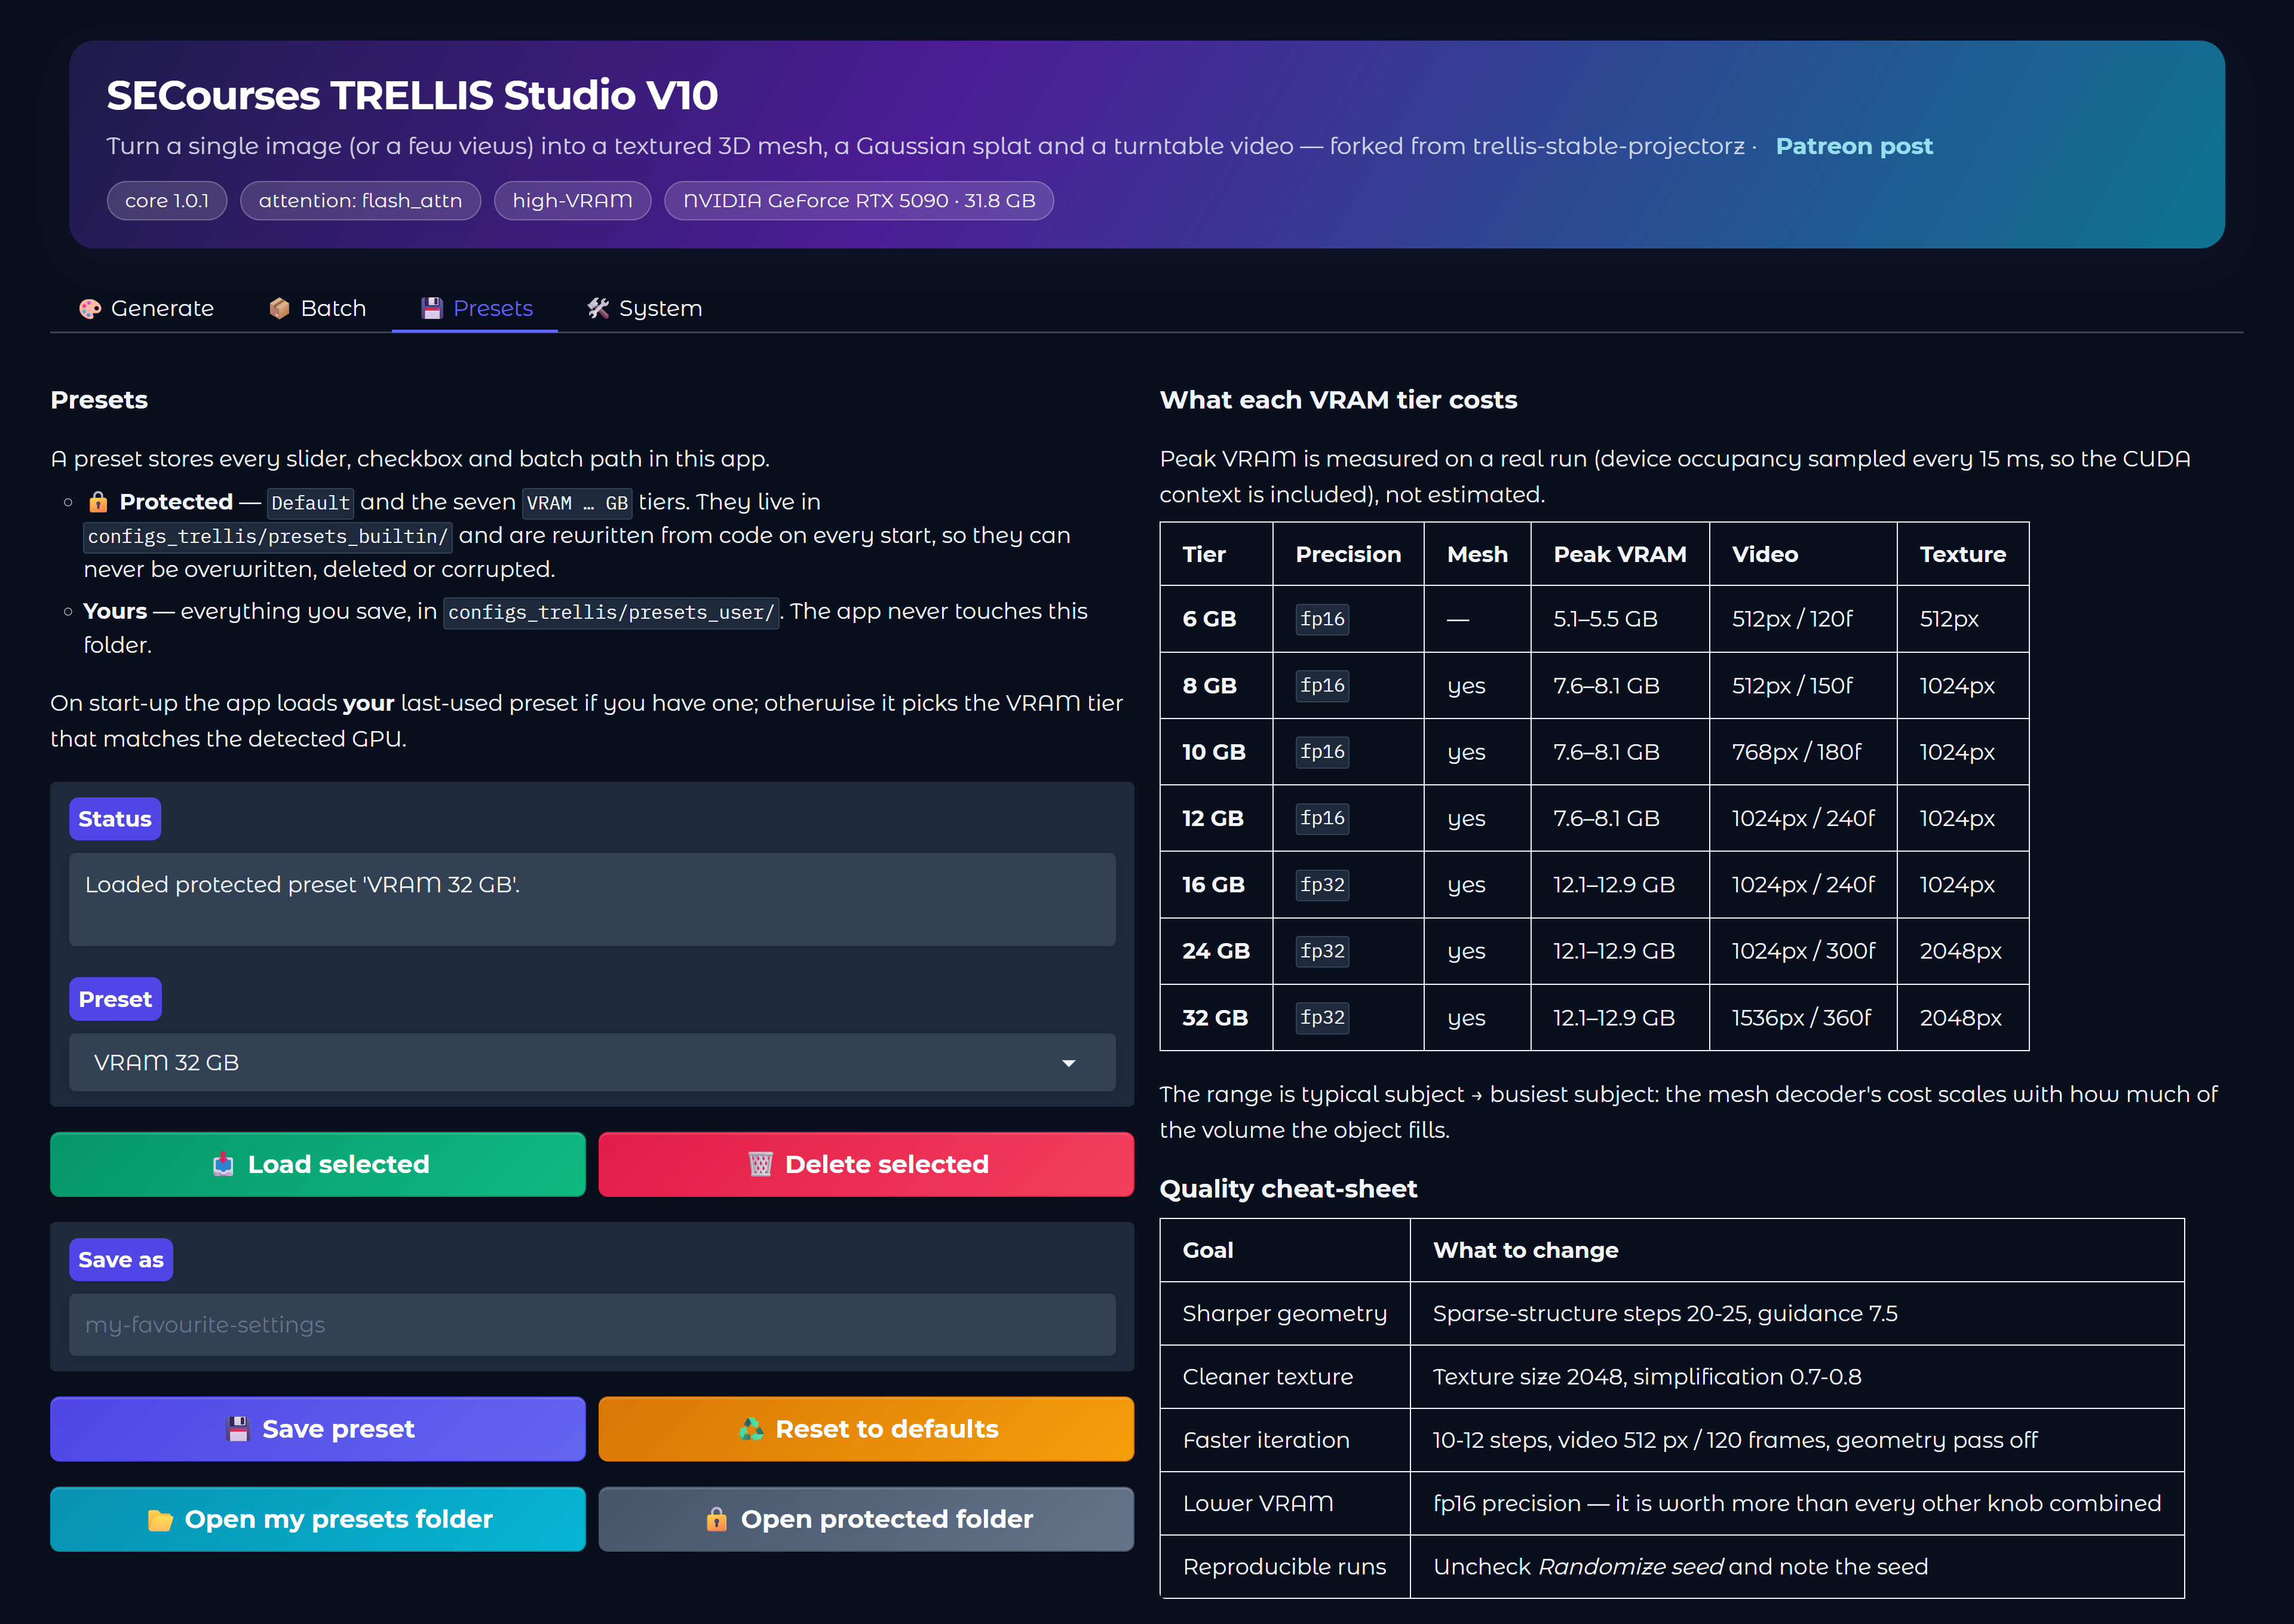Click the Status text box

[x=592, y=899]
